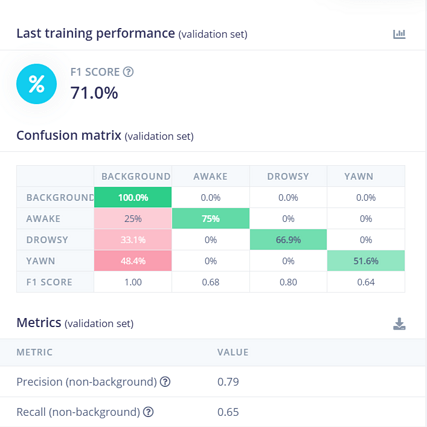Click the cyan percent circle icon

click(36, 84)
